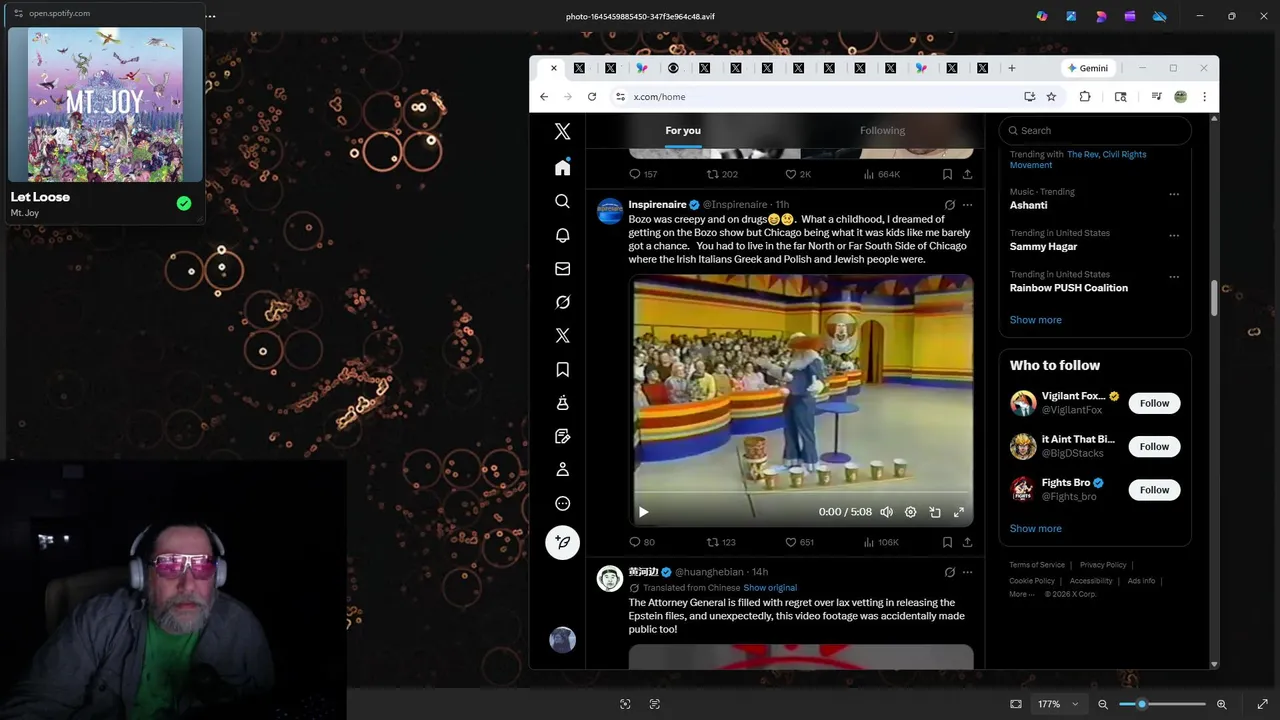Click the round Post compose button
The height and width of the screenshot is (720, 1280).
[x=562, y=542]
